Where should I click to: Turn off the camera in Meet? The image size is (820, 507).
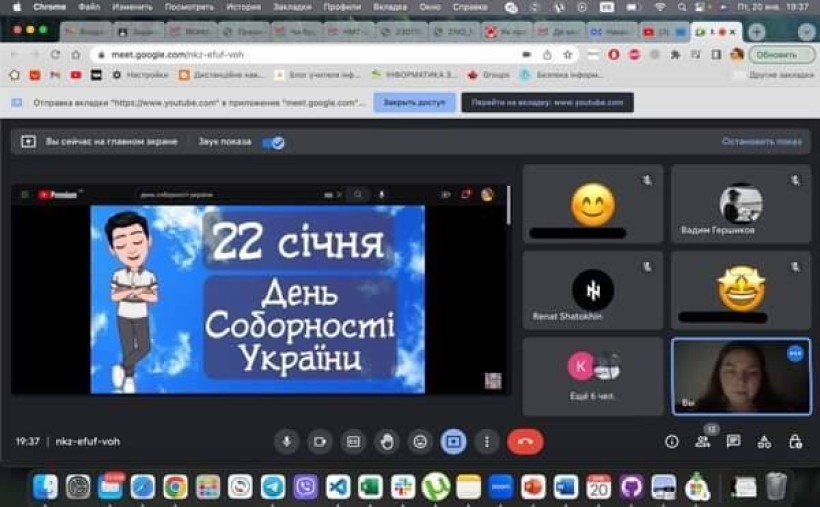[320, 442]
